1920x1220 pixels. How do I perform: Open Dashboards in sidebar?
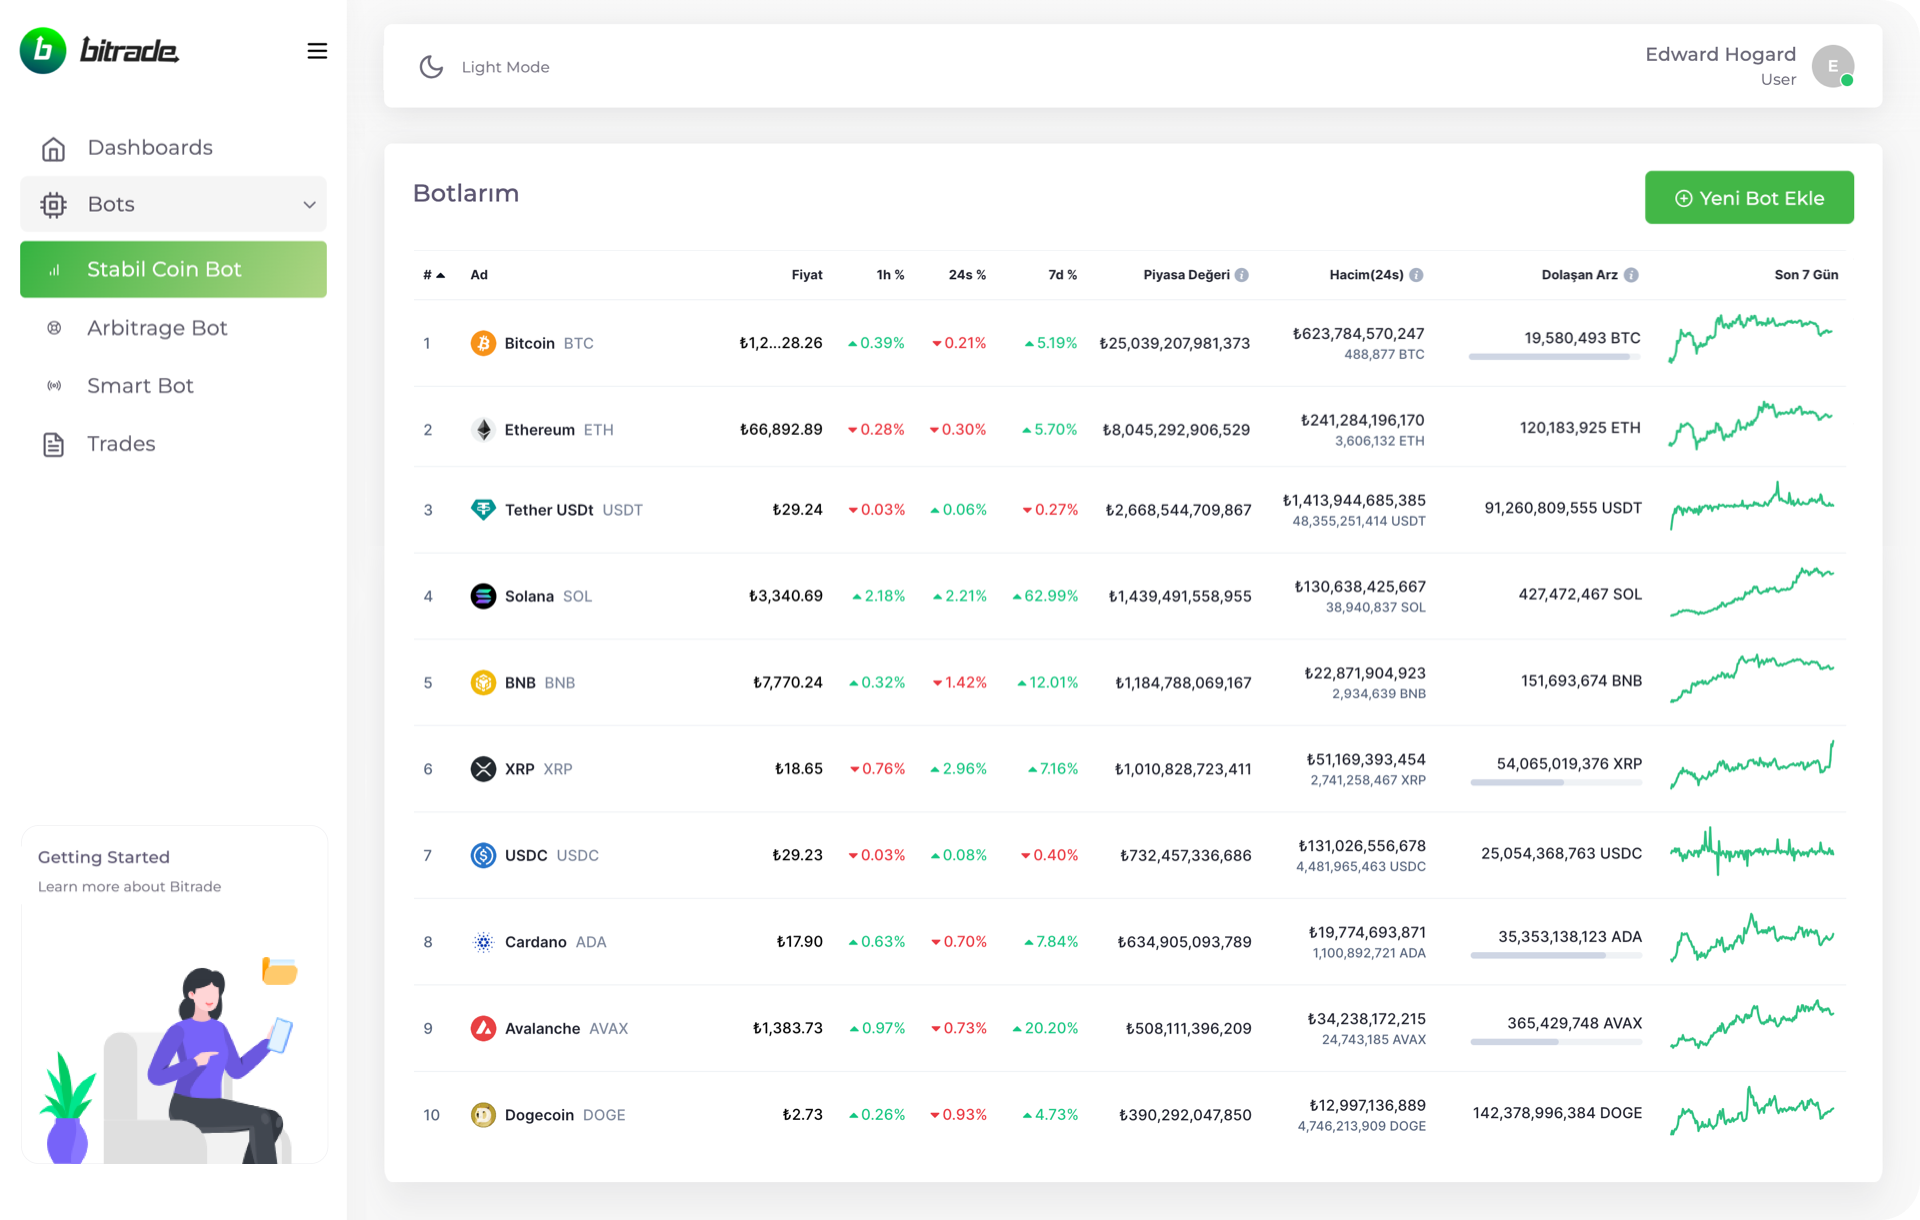click(150, 148)
